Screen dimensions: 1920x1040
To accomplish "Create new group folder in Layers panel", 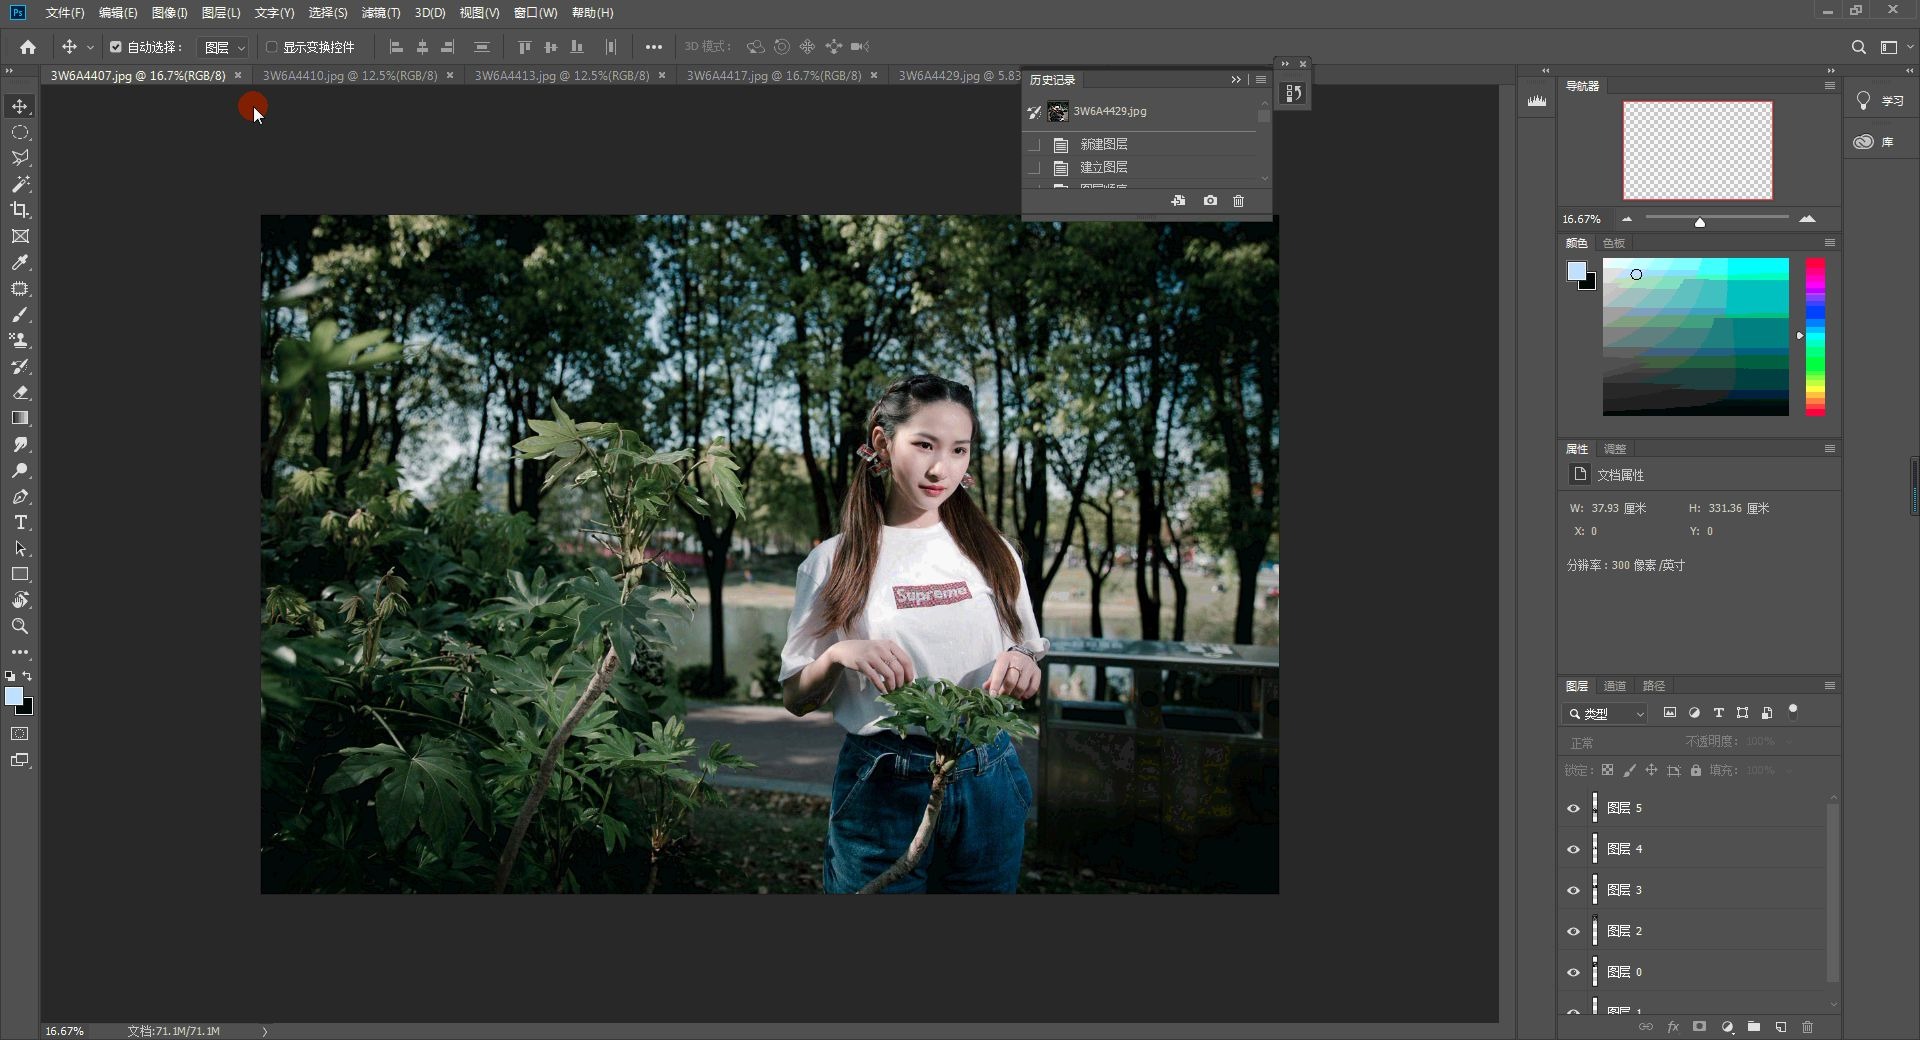I will [x=1754, y=1027].
